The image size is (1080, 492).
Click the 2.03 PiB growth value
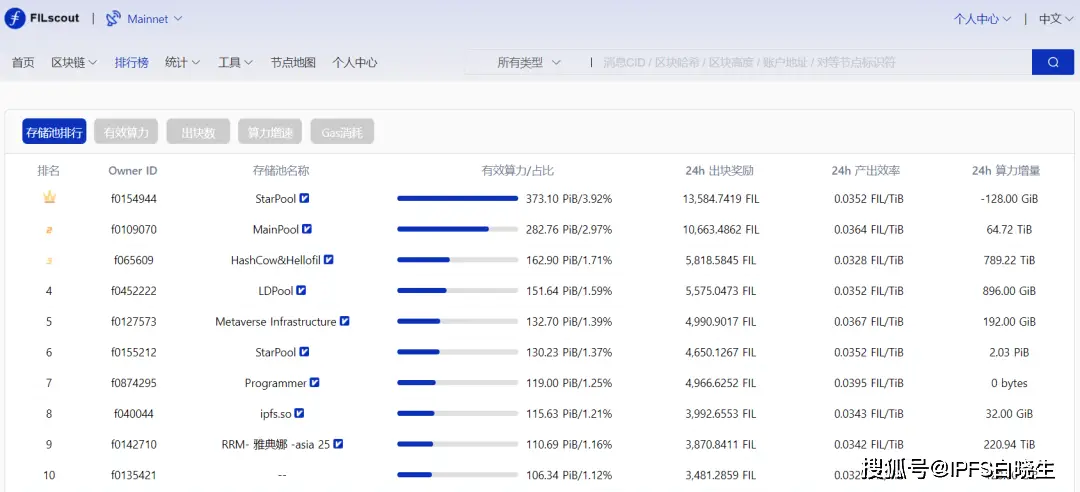tap(1009, 352)
